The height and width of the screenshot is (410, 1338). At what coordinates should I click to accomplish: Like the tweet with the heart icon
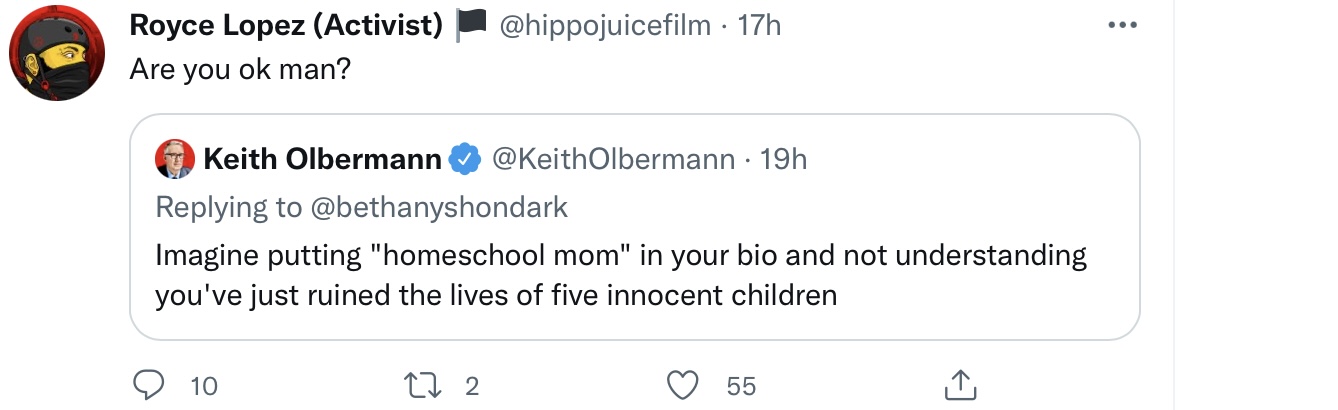[682, 385]
